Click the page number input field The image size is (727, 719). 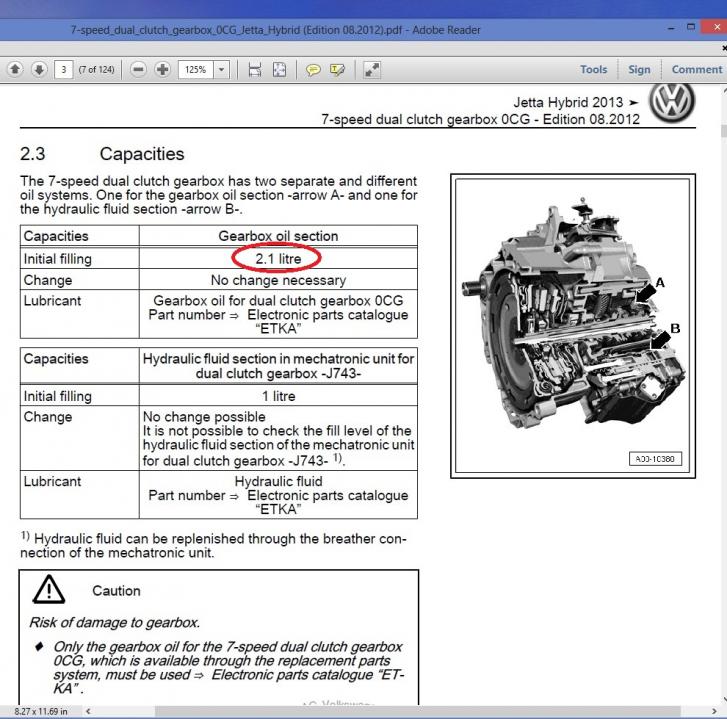(x=64, y=70)
